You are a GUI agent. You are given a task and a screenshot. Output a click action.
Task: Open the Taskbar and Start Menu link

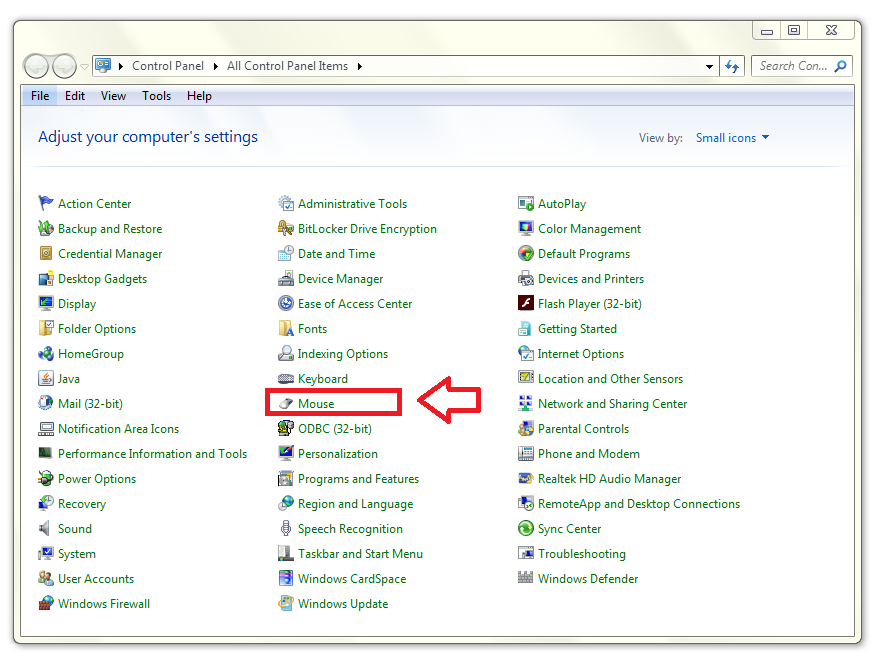point(360,553)
